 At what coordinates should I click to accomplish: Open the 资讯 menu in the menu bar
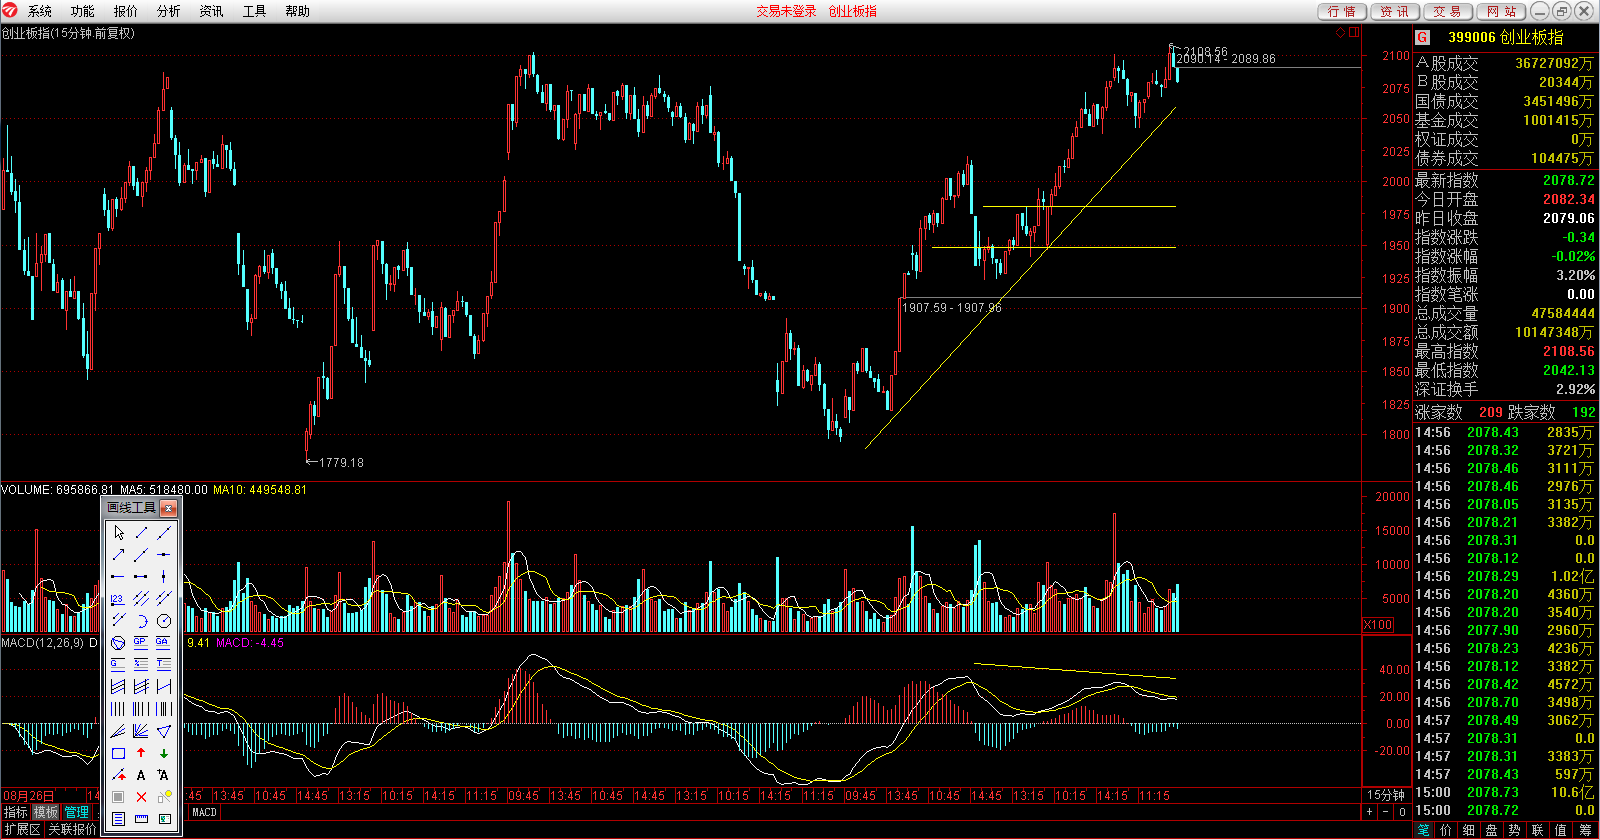pyautogui.click(x=212, y=11)
